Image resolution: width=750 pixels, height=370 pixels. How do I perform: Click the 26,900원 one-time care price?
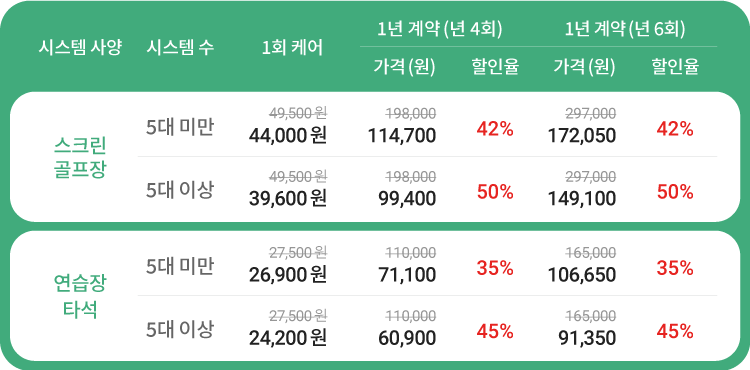click(287, 275)
